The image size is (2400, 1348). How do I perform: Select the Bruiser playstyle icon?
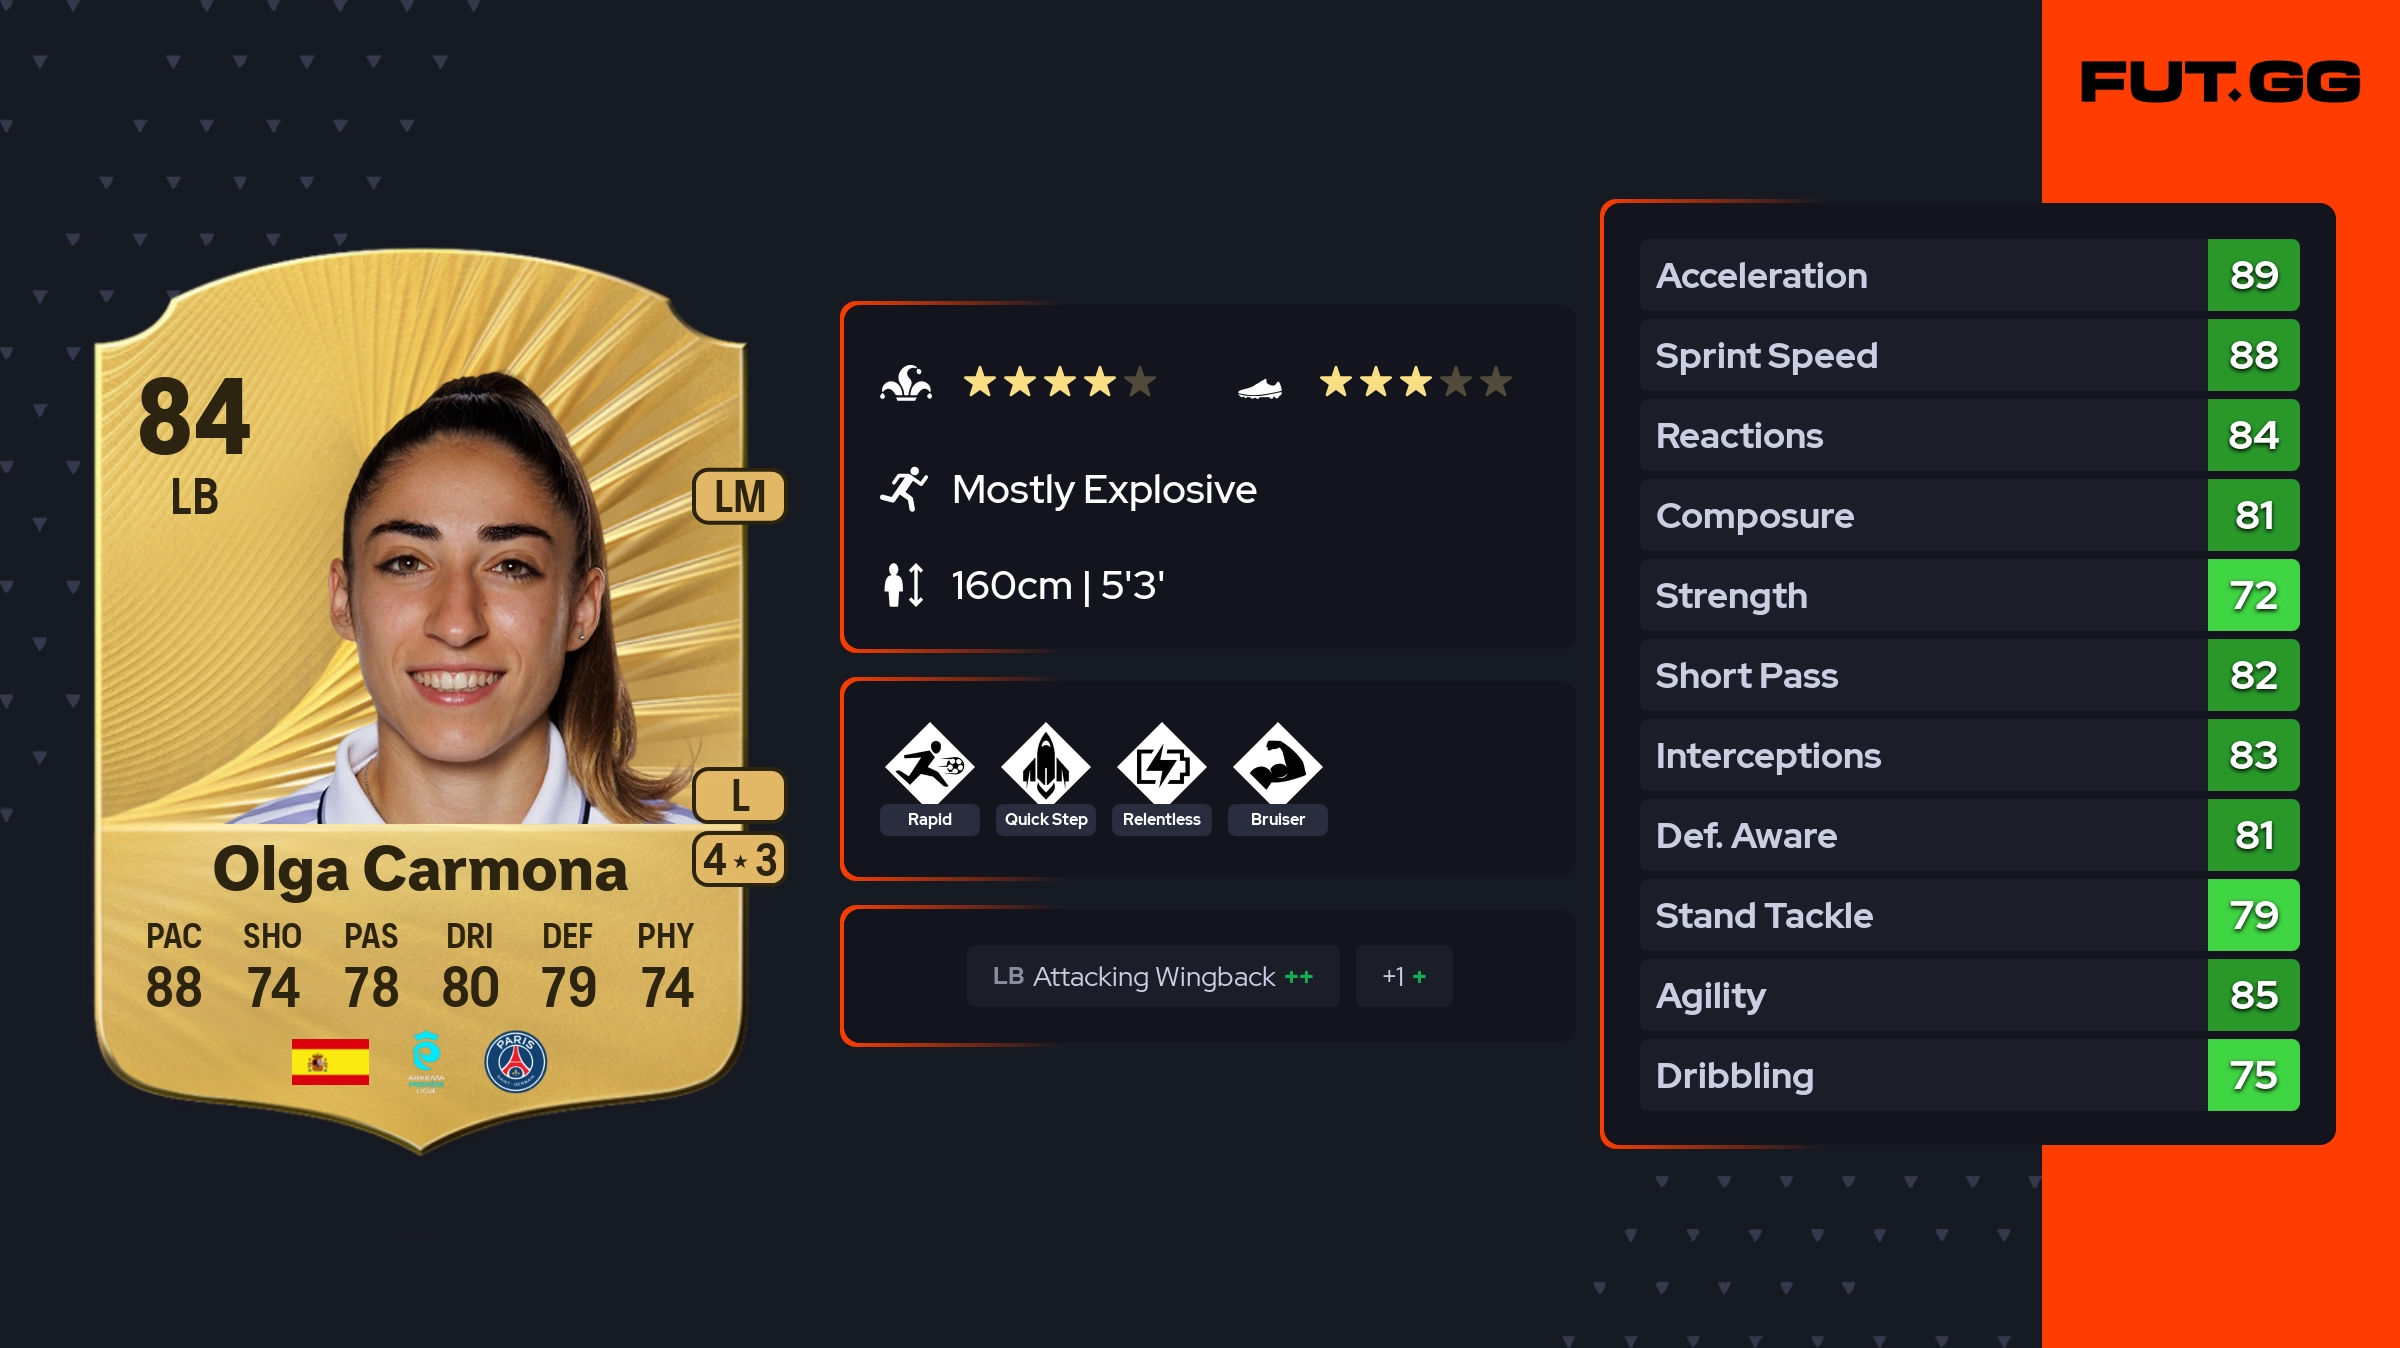pyautogui.click(x=1277, y=765)
